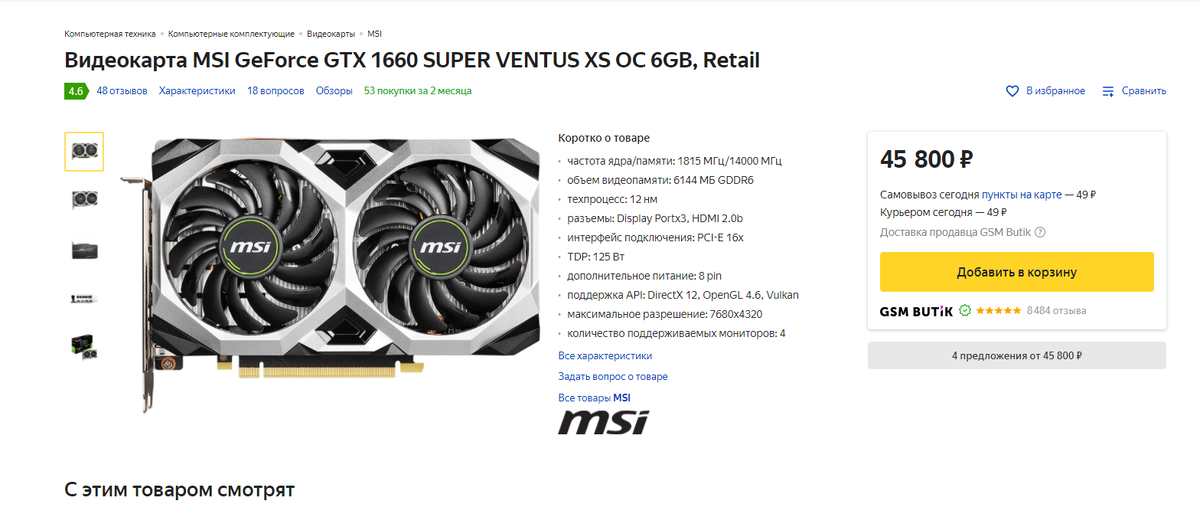The image size is (1200, 527).
Task: Click the compare list icon
Action: (x=1108, y=91)
